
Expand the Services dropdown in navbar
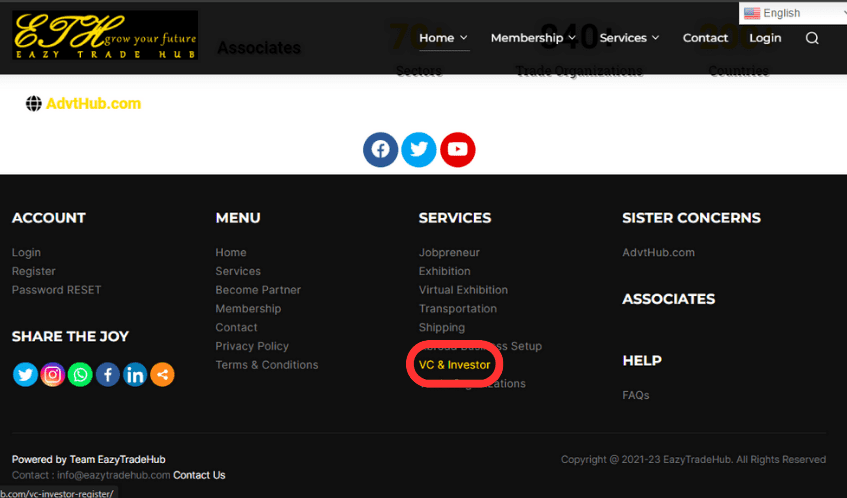click(x=629, y=38)
